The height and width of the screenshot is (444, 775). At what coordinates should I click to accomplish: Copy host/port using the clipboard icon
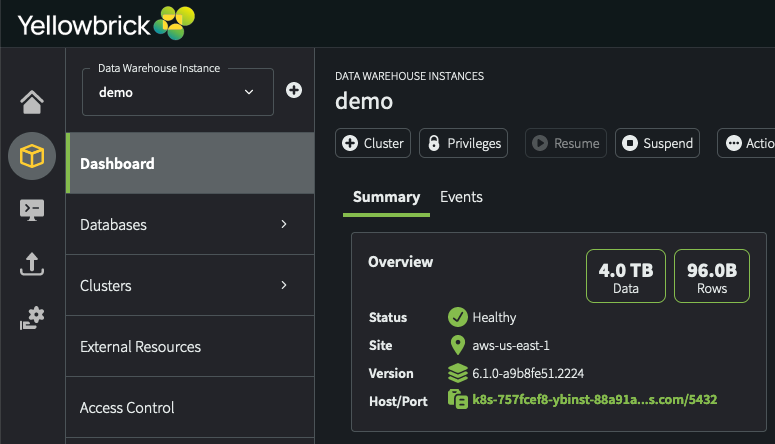458,399
